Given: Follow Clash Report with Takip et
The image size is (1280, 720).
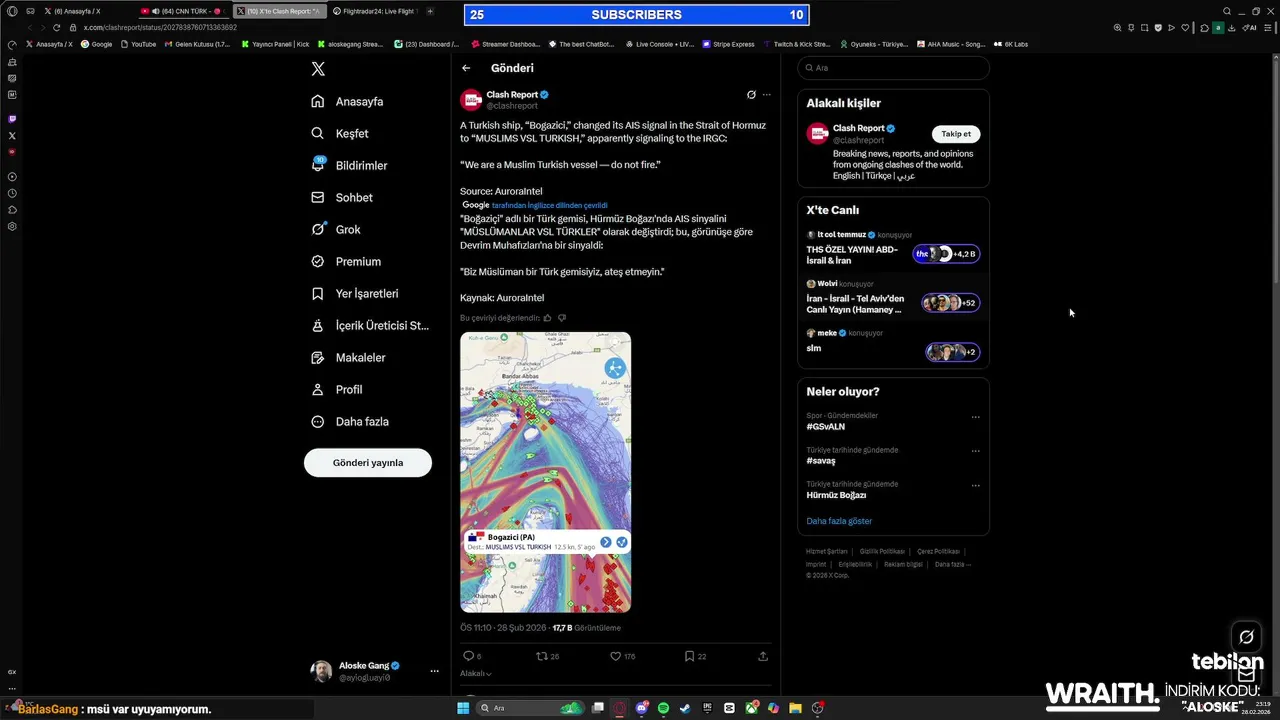Looking at the screenshot, I should 956,134.
